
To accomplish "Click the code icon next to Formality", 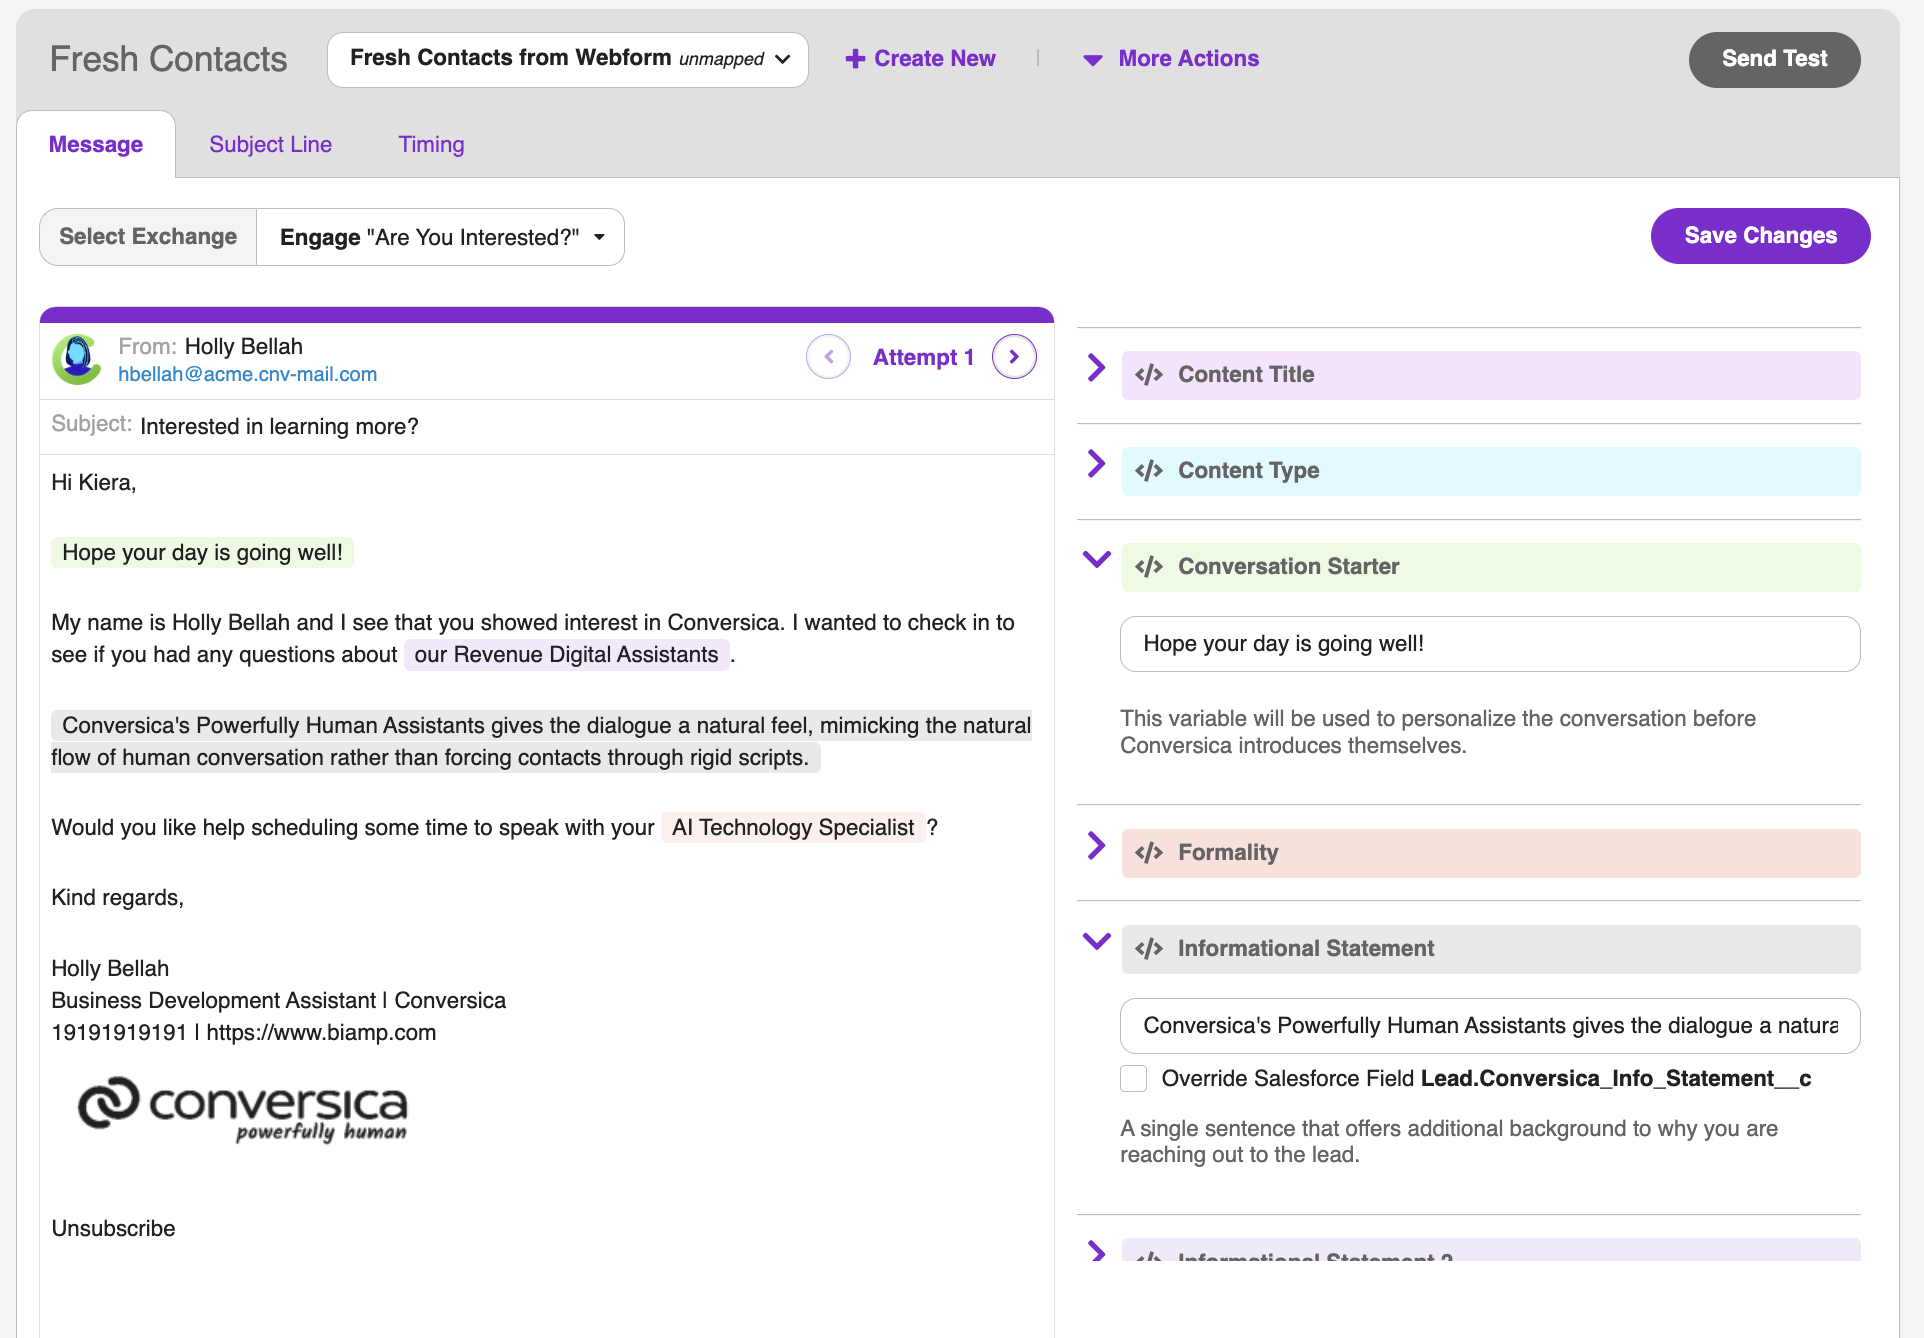I will pyautogui.click(x=1149, y=852).
